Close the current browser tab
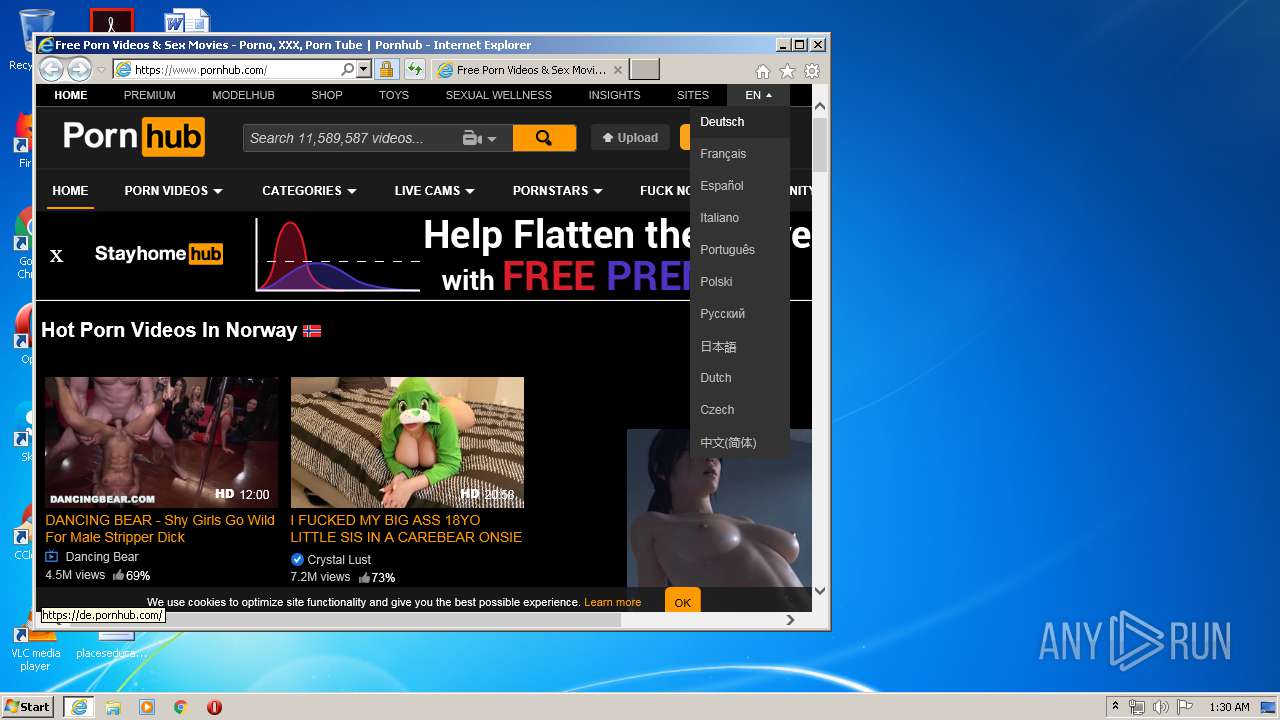Viewport: 1280px width, 720px height. point(618,70)
